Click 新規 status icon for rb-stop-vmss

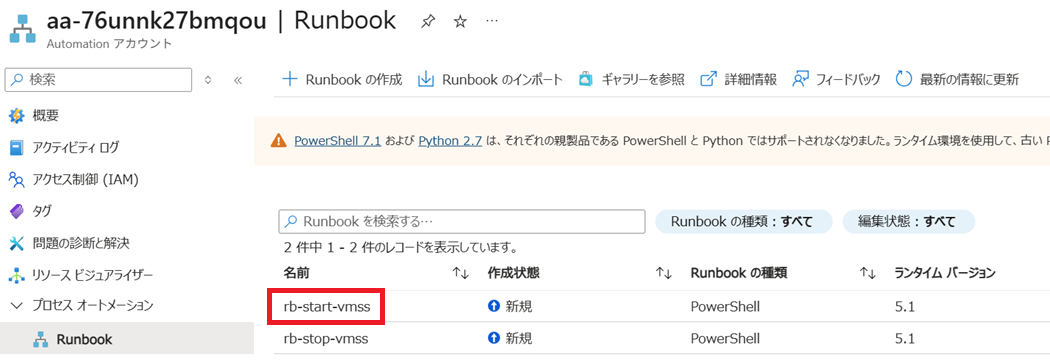pyautogui.click(x=494, y=339)
